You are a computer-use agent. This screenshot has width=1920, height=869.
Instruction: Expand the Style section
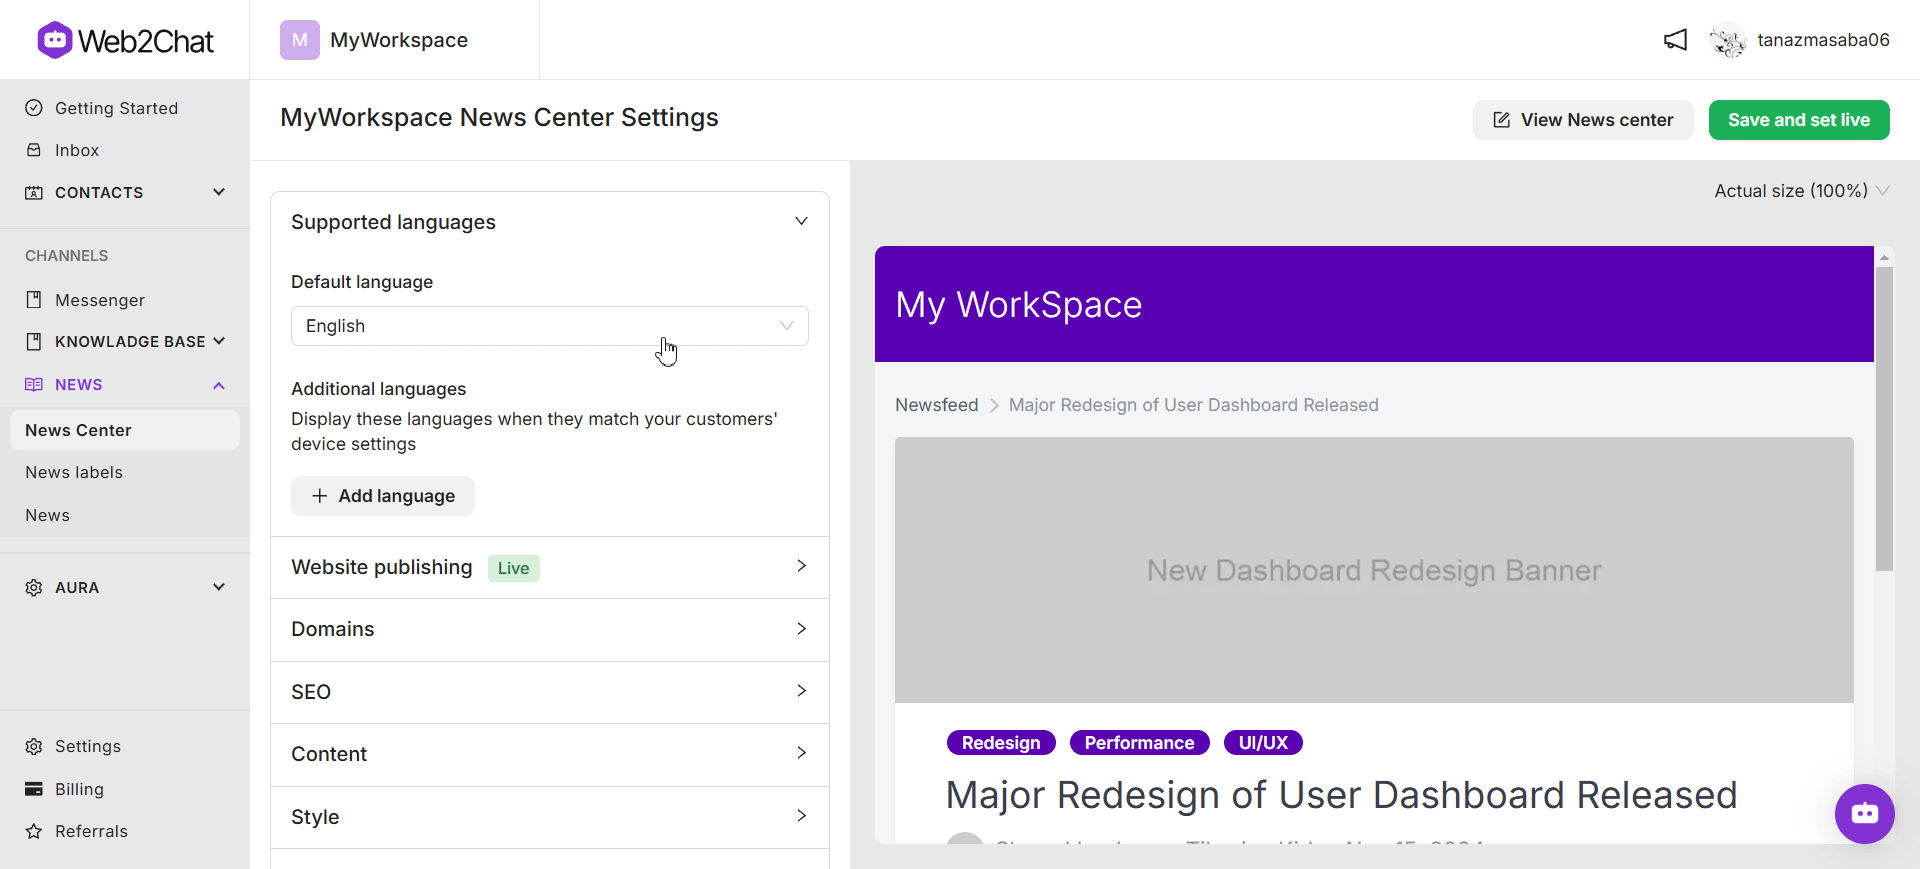tap(550, 817)
